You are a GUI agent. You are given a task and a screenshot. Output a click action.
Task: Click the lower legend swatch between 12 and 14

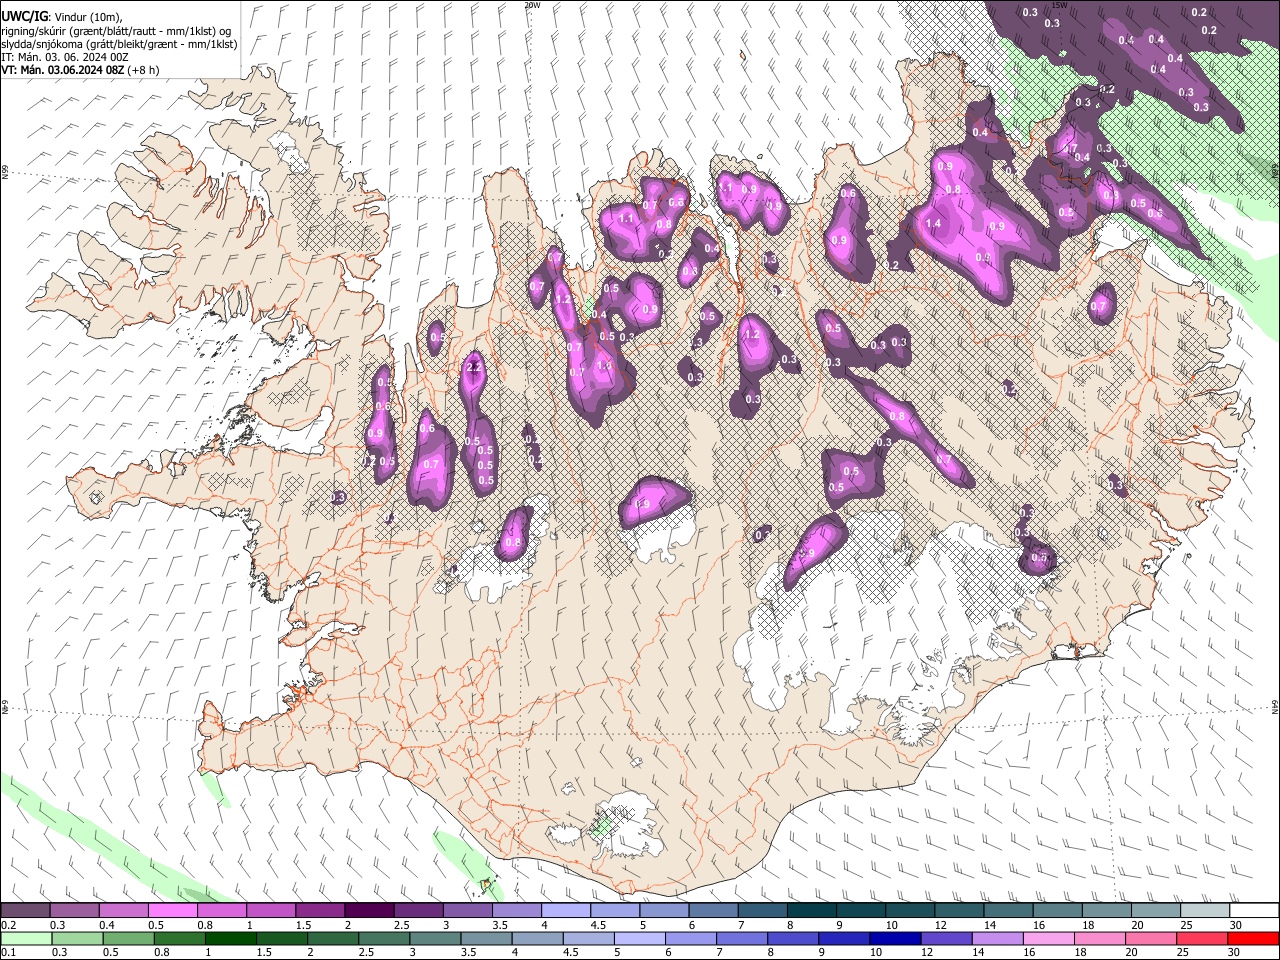945,938
